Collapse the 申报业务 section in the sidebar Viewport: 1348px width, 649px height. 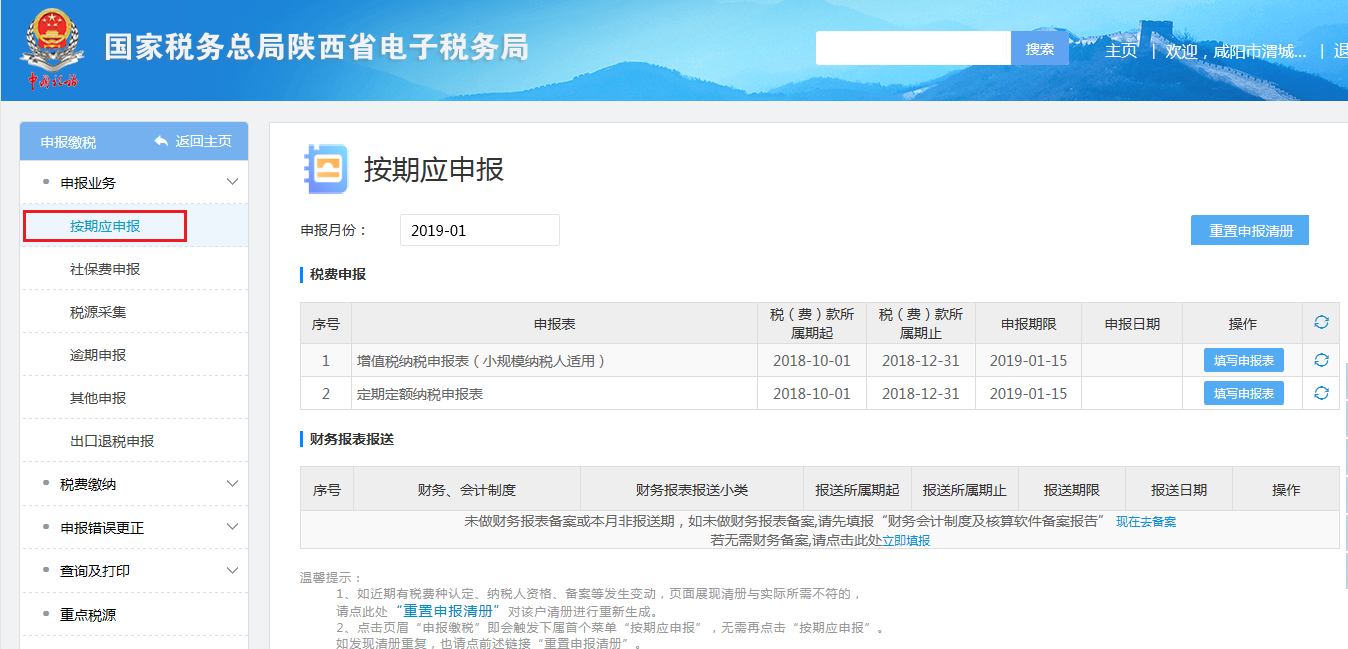point(232,182)
